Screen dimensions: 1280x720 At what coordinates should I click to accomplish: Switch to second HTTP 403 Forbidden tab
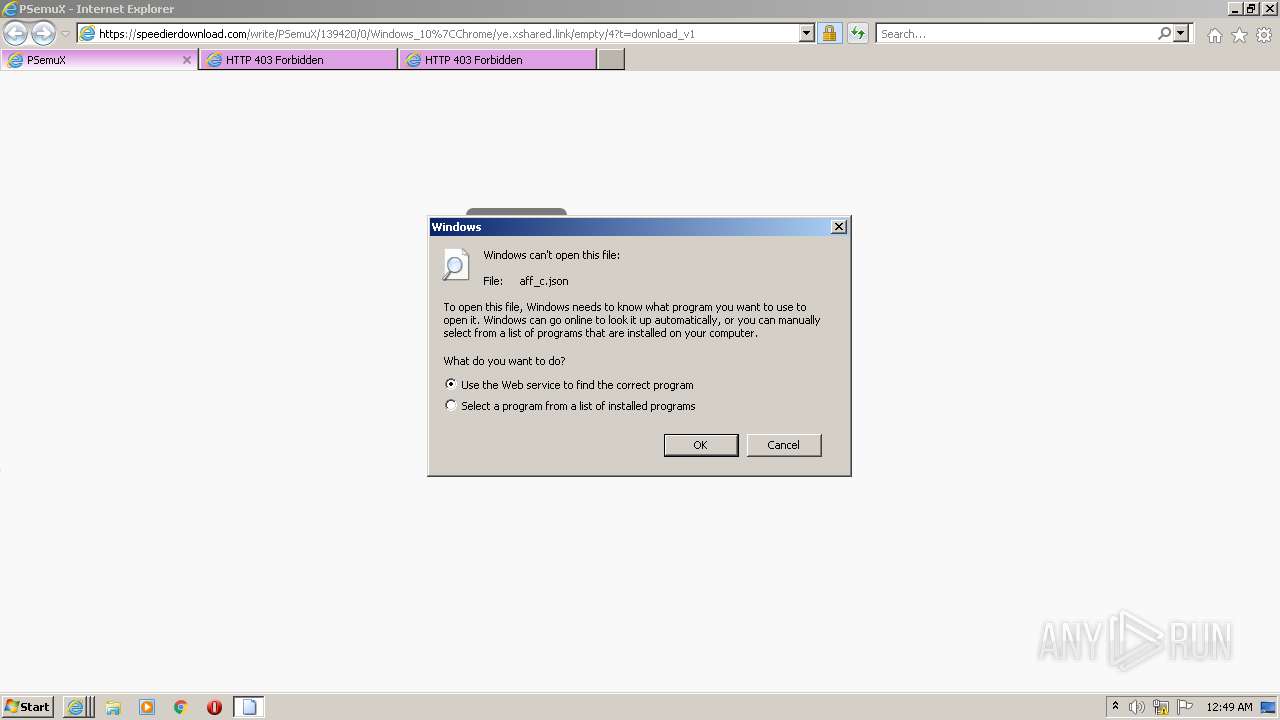pos(497,60)
